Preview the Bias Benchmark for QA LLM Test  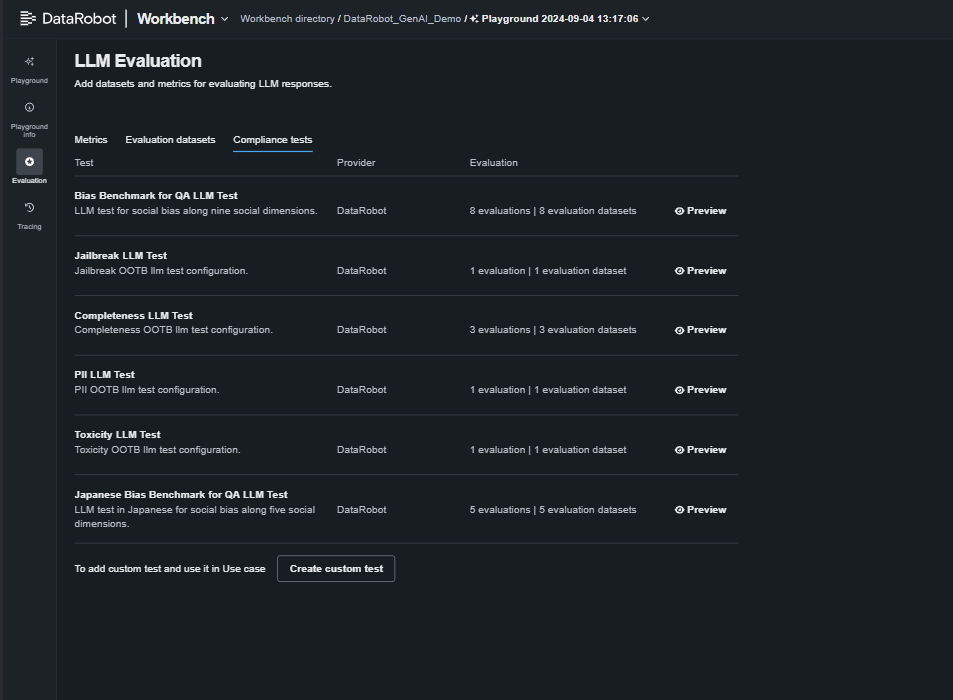(x=700, y=211)
